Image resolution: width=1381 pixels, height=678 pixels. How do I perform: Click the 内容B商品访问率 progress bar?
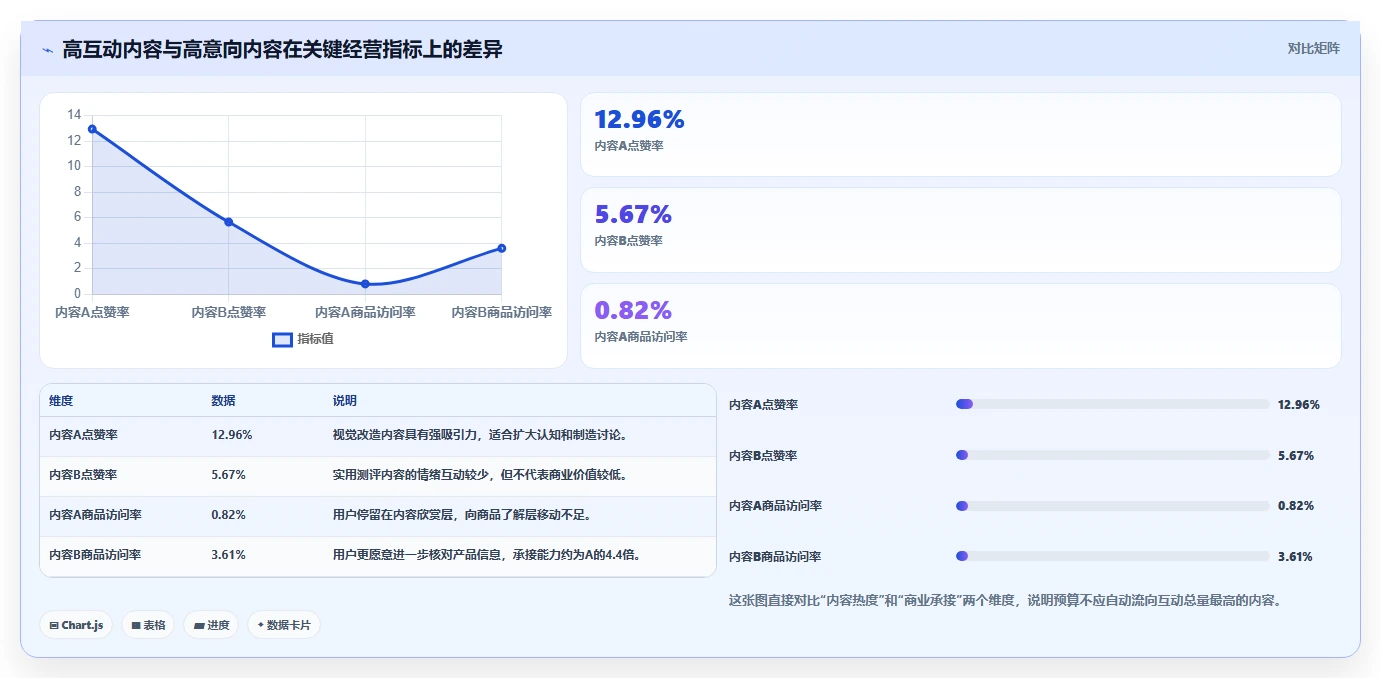pos(1112,556)
